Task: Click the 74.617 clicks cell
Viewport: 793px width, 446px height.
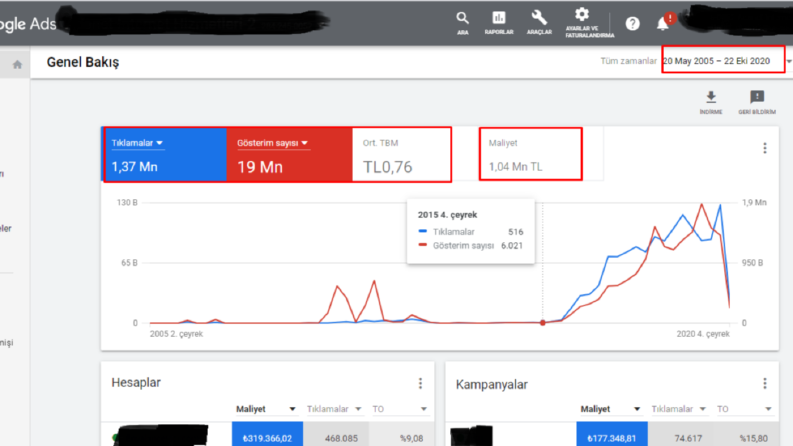Action: (680, 435)
